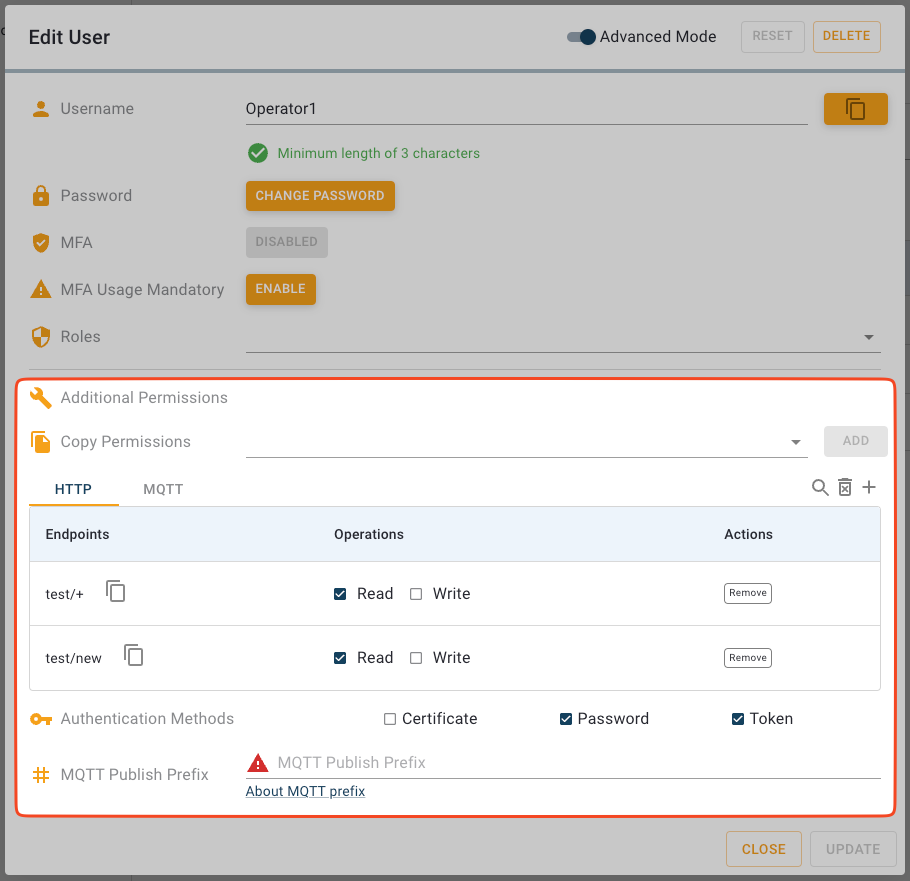Copy the test/new endpoint
The image size is (910, 881).
click(134, 656)
